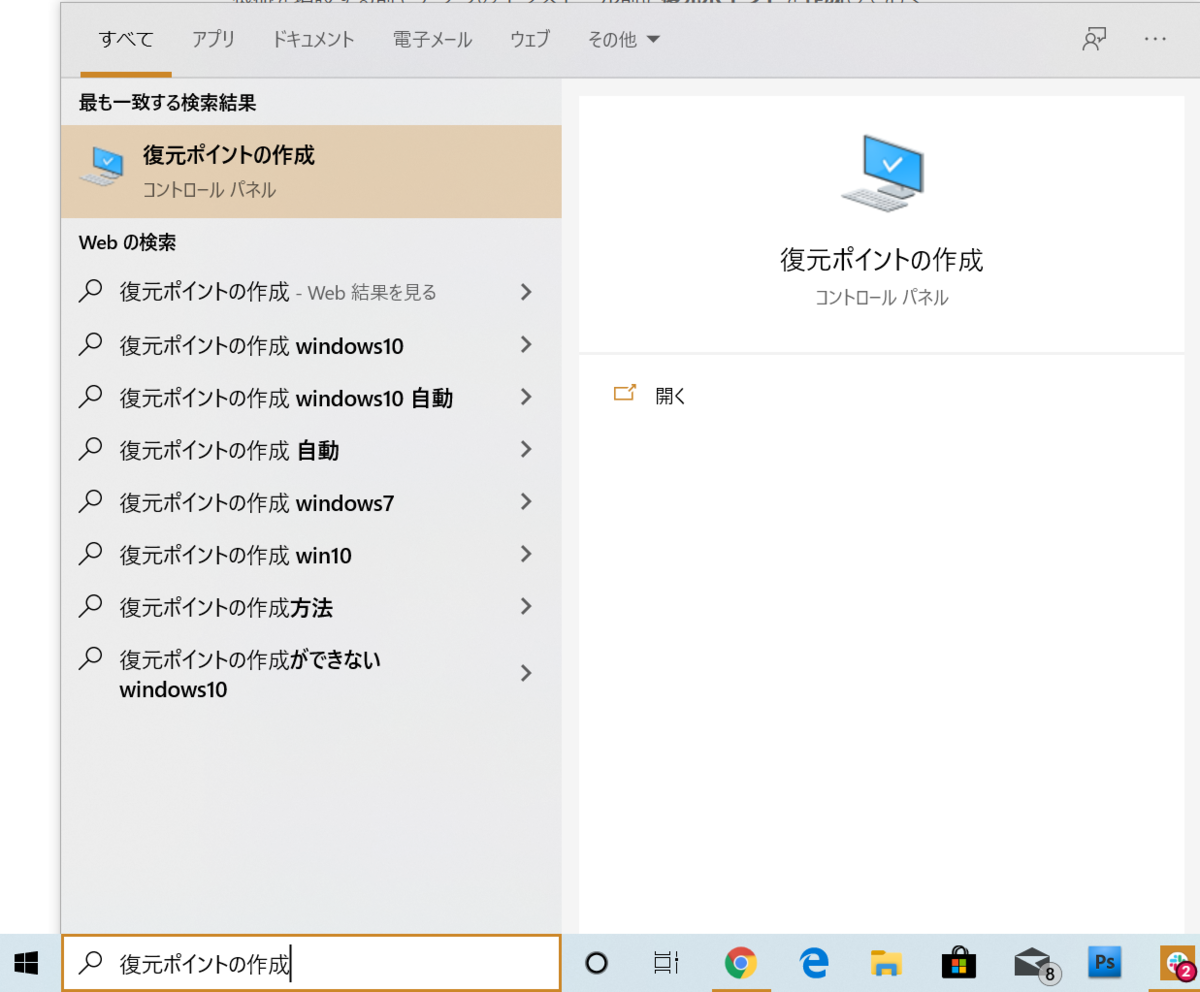Select suggestion 復元ポイントの作成 win10
Image resolution: width=1200 pixels, height=992 pixels.
(311, 554)
